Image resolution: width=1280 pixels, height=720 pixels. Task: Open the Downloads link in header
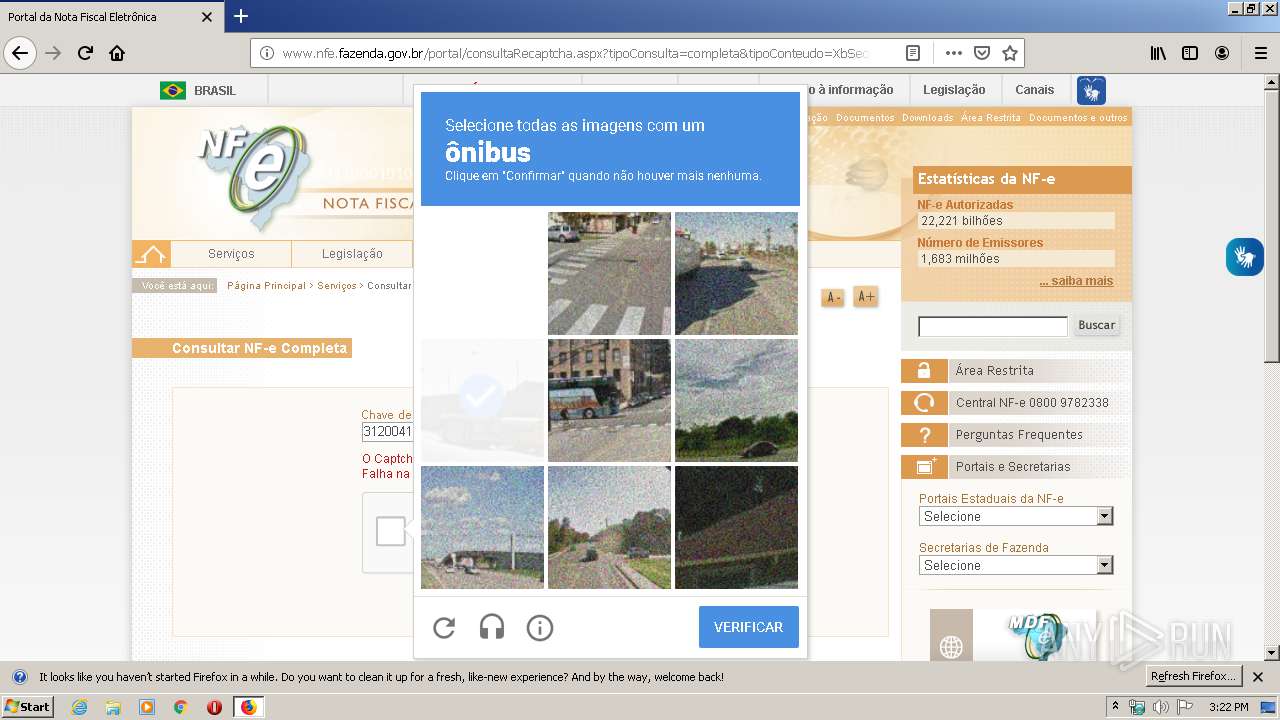coord(927,118)
